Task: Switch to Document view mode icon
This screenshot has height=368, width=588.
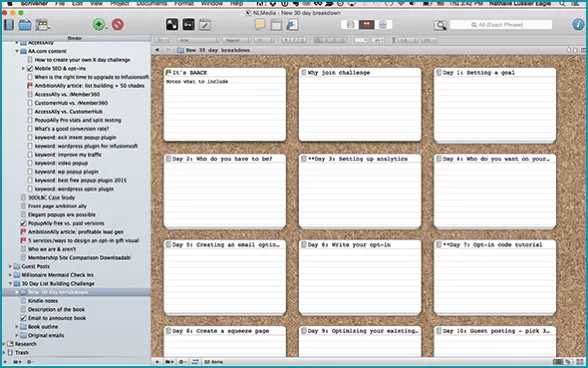Action: point(351,25)
